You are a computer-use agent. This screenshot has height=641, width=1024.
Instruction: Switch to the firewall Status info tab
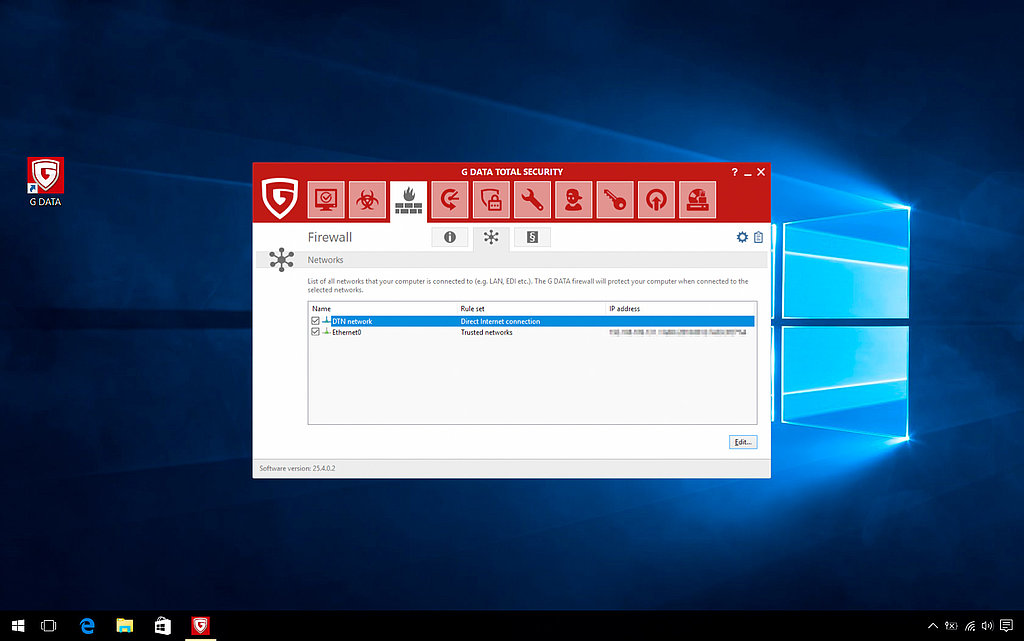(450, 237)
